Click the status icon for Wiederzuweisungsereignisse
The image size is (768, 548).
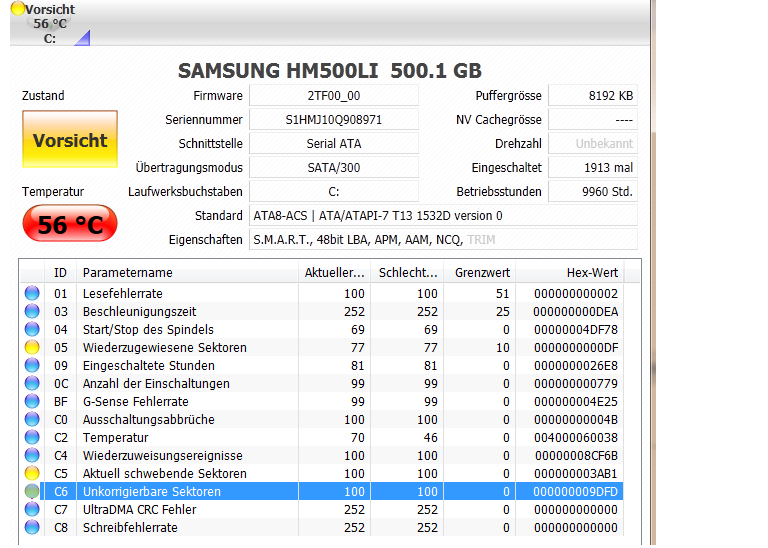tap(32, 455)
